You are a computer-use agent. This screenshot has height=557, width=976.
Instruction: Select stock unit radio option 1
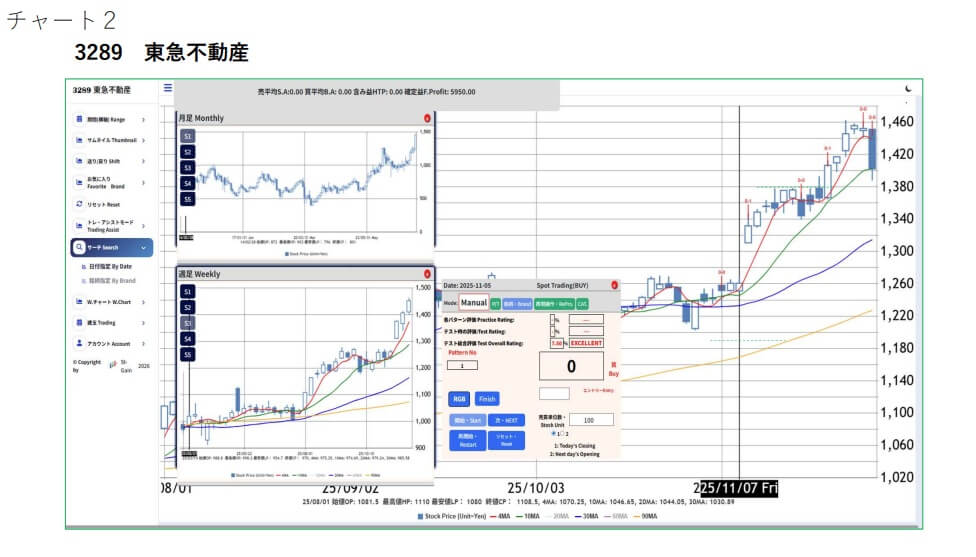[554, 434]
